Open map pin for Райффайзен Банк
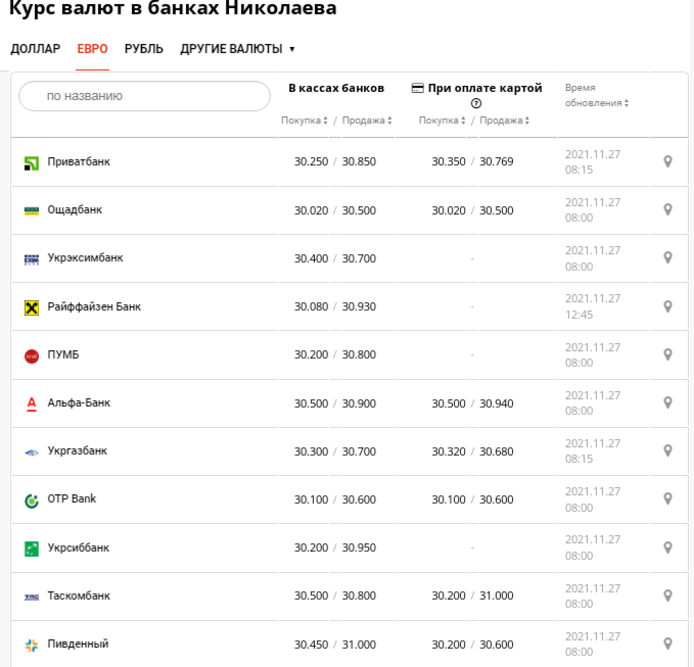This screenshot has height=667, width=694. (x=667, y=306)
